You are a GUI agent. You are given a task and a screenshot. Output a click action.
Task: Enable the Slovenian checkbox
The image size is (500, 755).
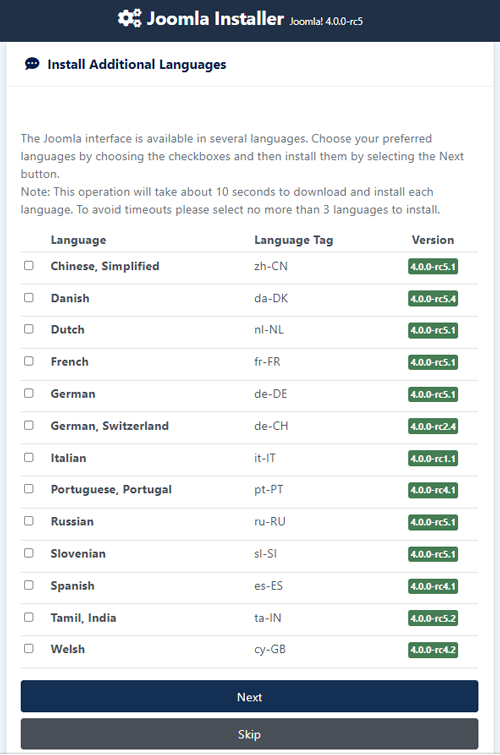point(29,553)
